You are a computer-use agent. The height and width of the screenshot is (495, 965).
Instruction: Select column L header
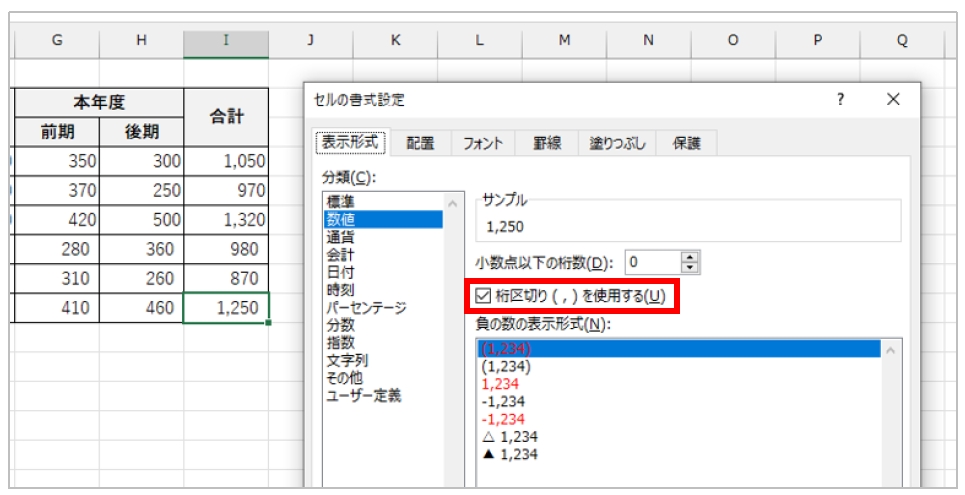pos(479,41)
